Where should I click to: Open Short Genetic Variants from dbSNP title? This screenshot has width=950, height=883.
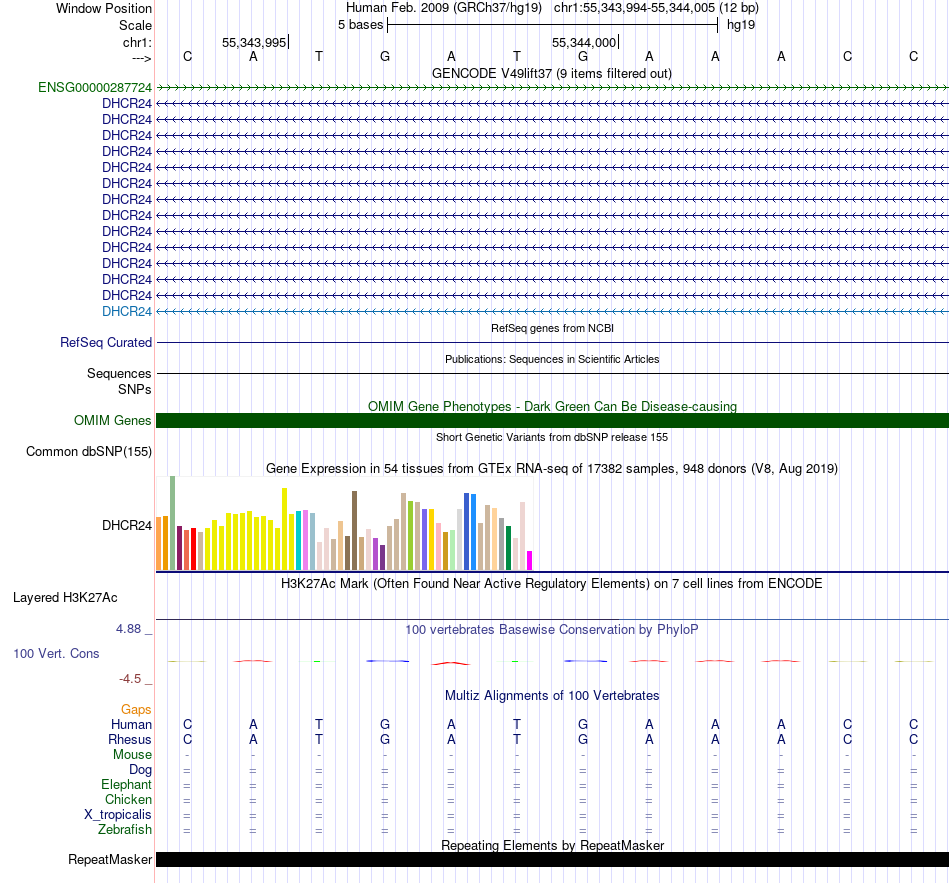click(552, 437)
